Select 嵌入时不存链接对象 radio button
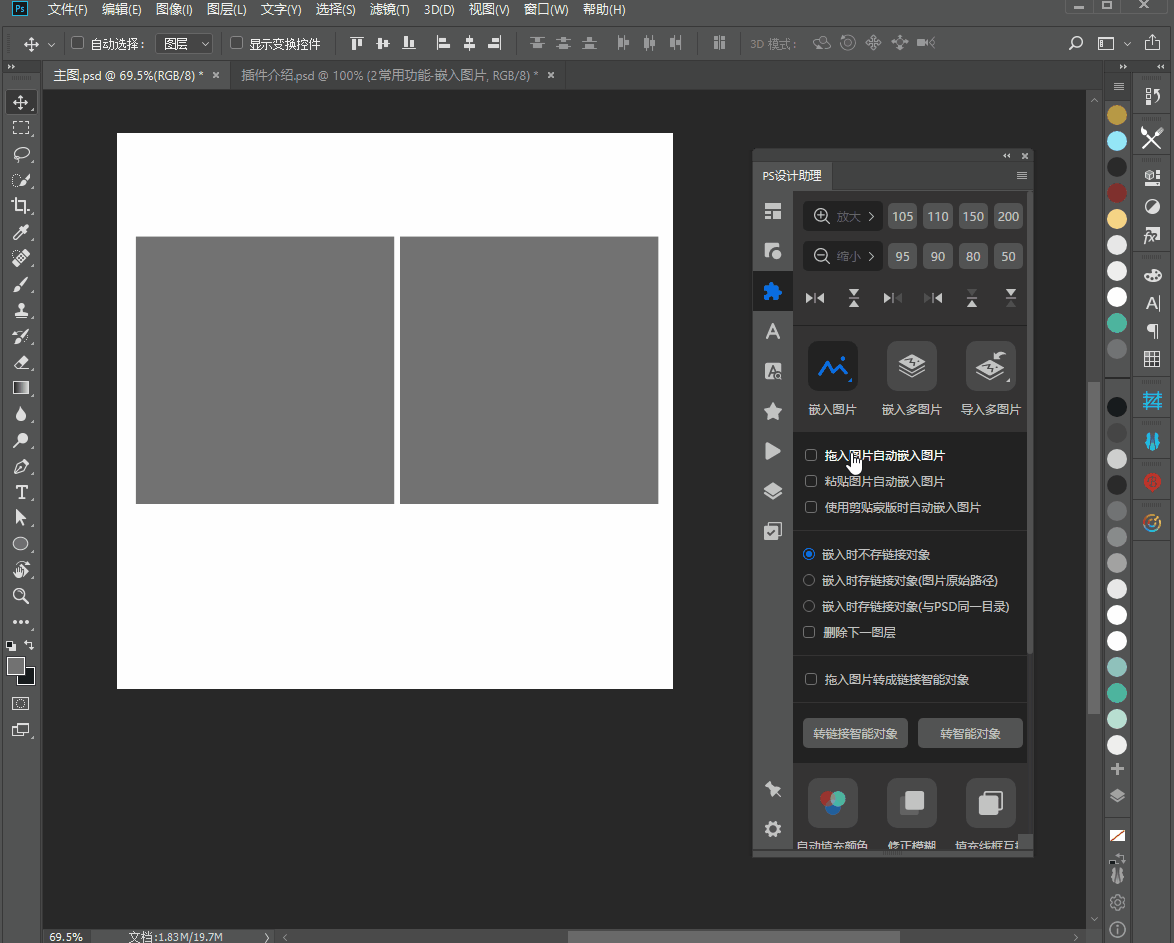Image resolution: width=1174 pixels, height=943 pixels. pos(809,554)
